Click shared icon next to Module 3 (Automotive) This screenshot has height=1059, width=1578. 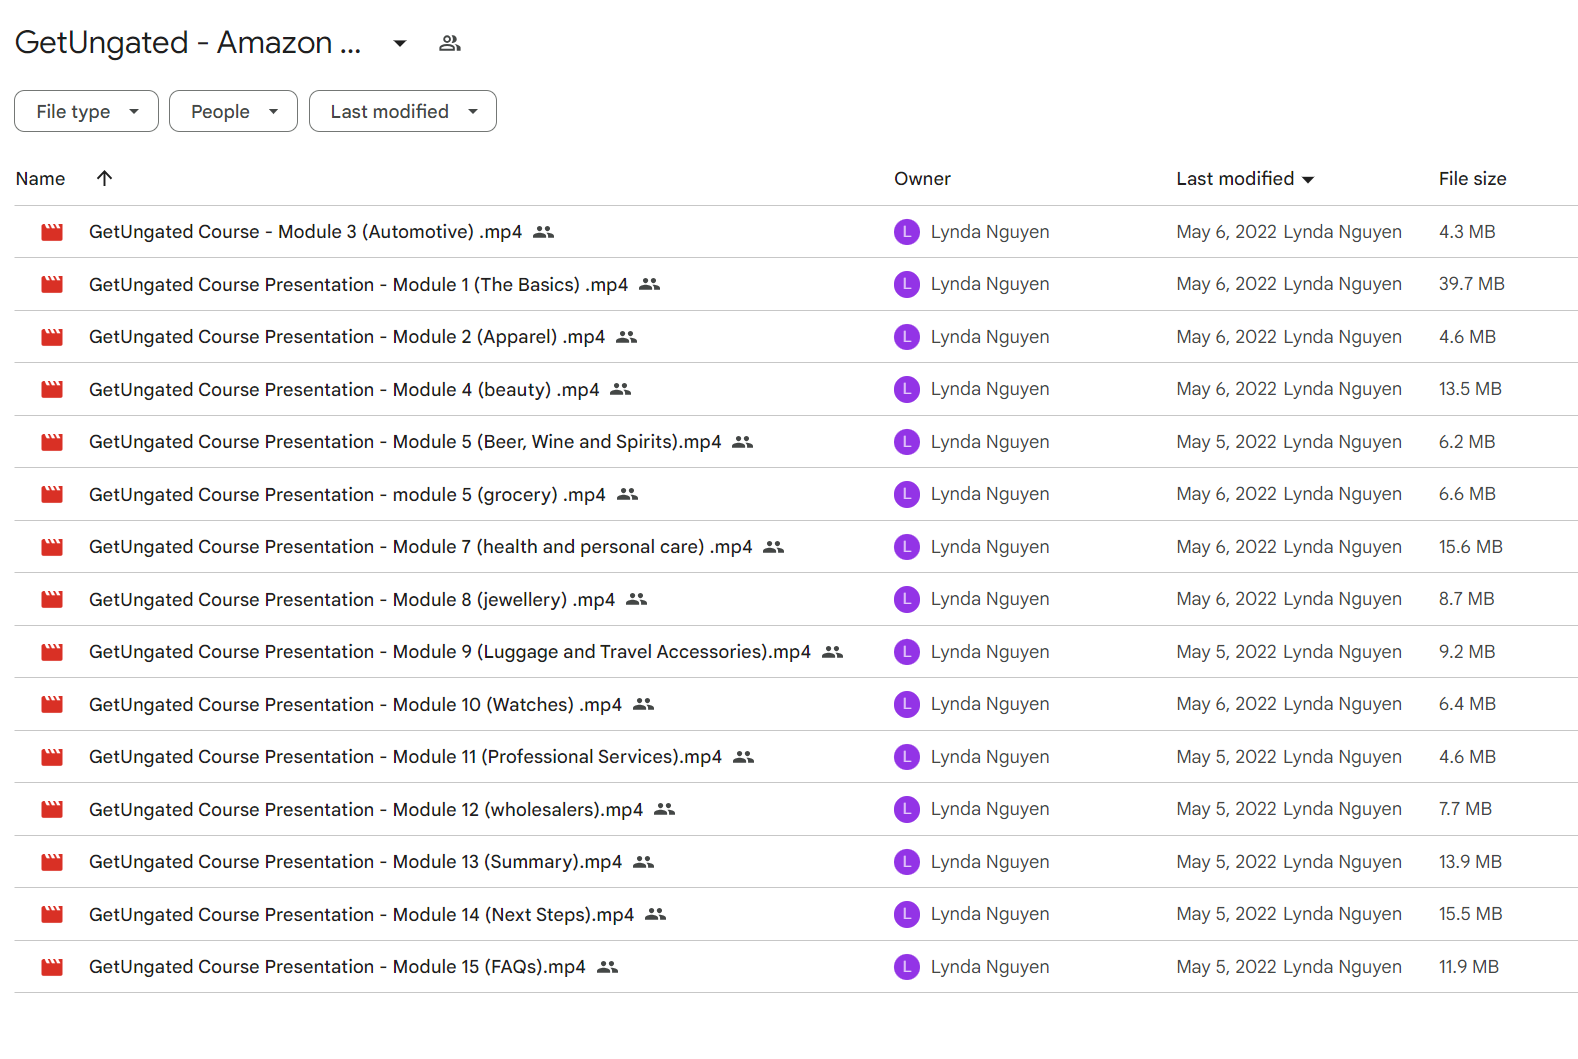tap(543, 232)
